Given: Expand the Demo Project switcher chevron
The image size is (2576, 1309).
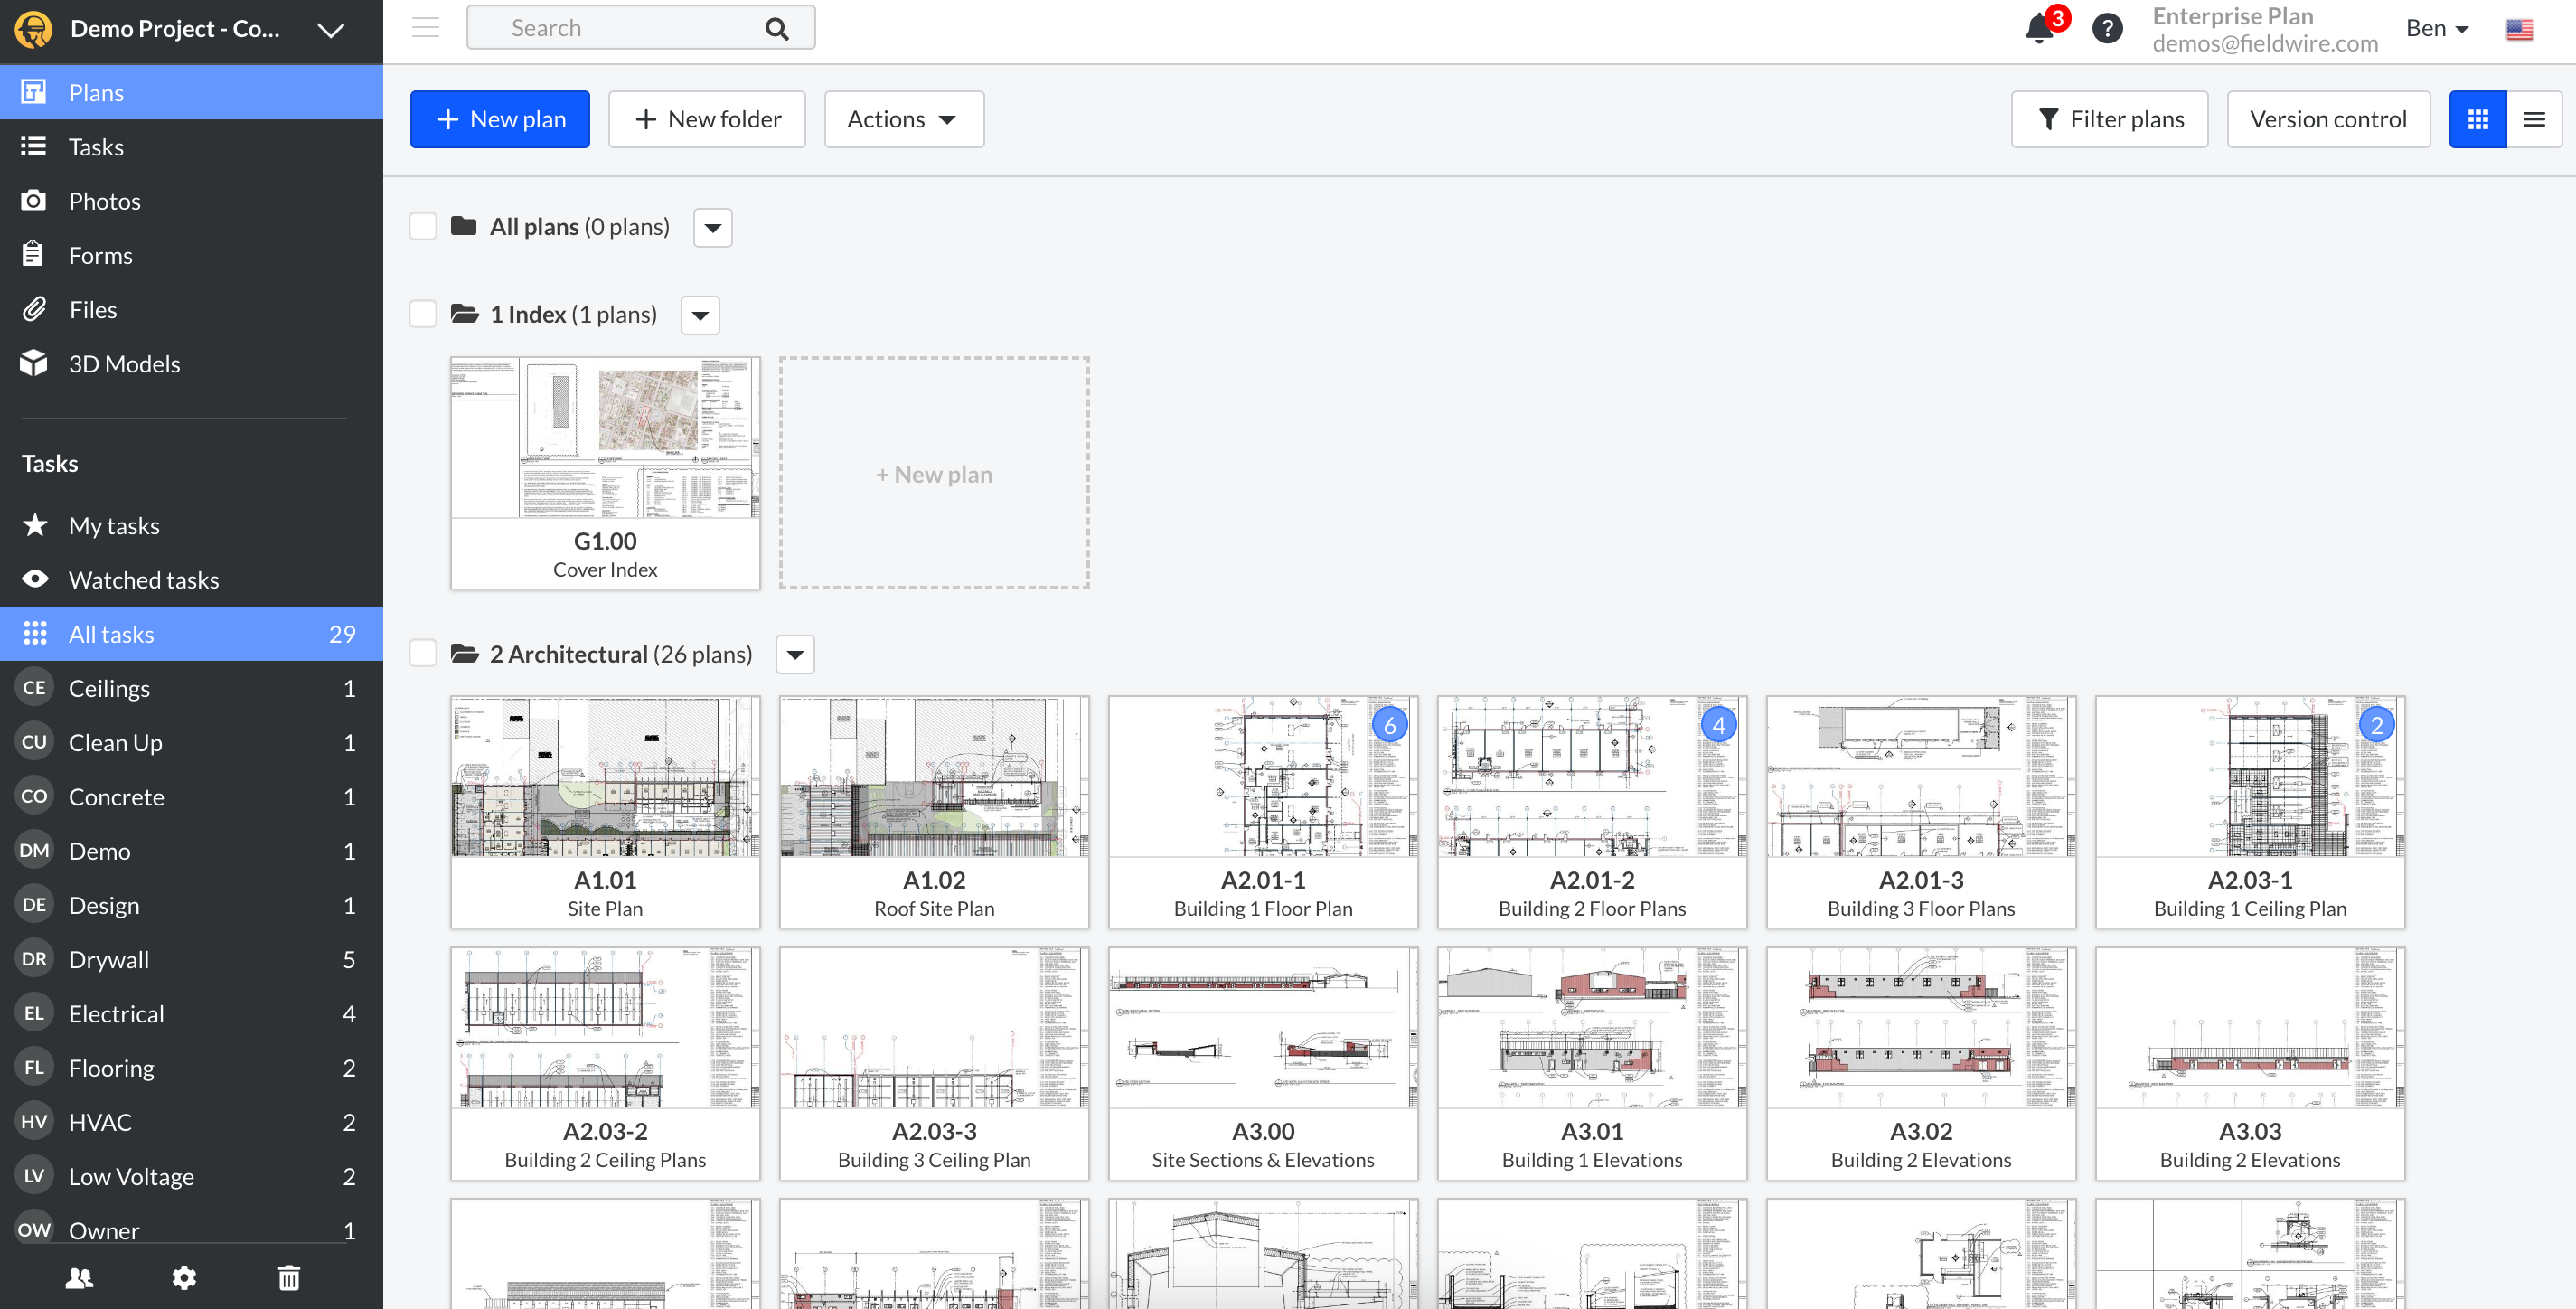Looking at the screenshot, I should (x=331, y=28).
